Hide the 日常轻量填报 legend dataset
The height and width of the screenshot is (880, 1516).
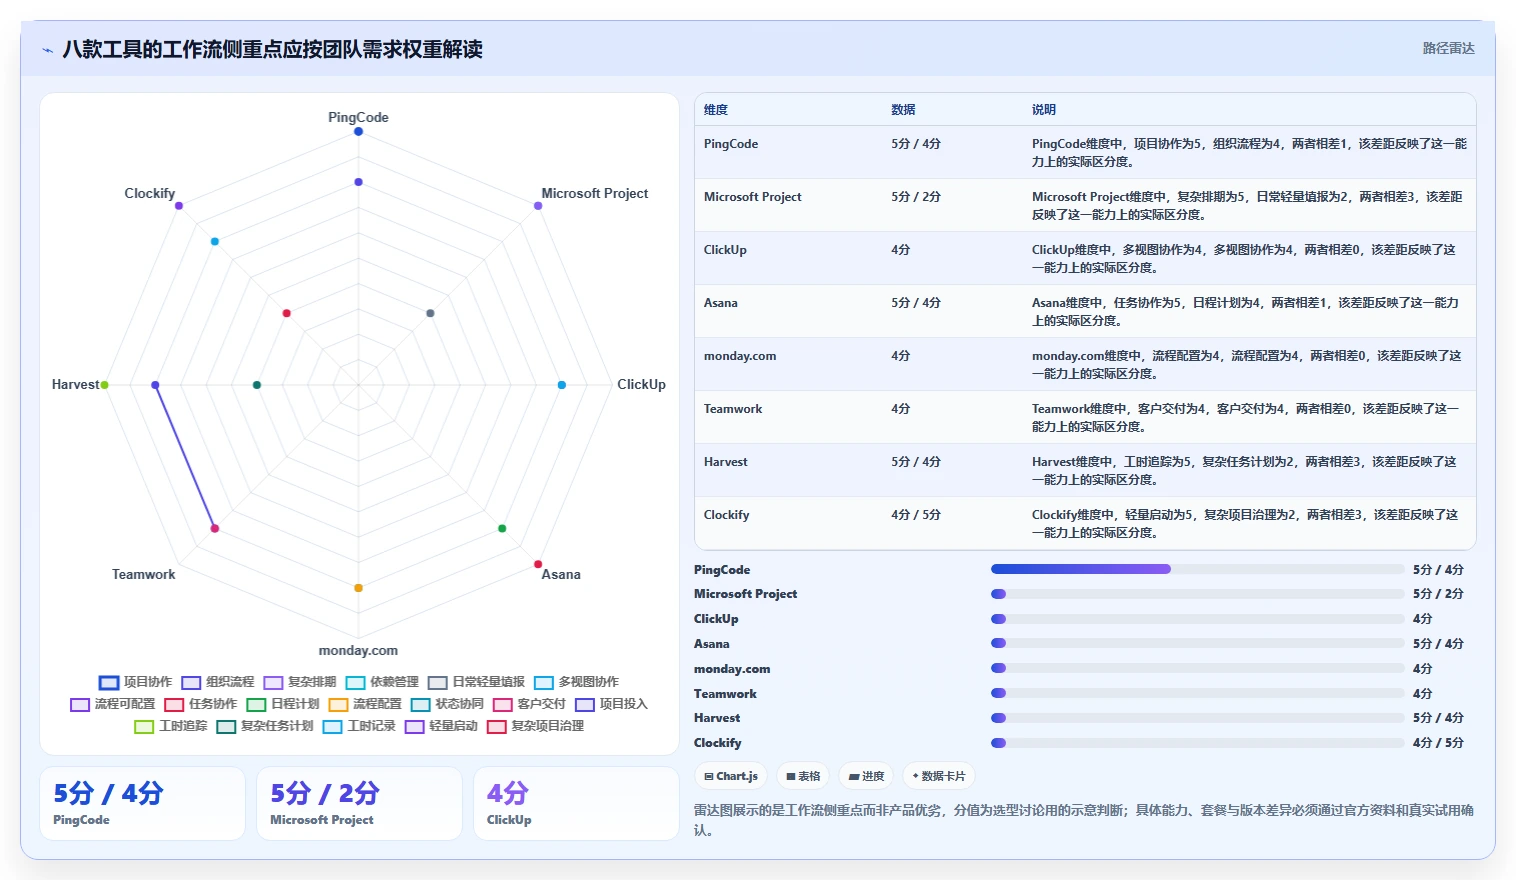click(476, 682)
